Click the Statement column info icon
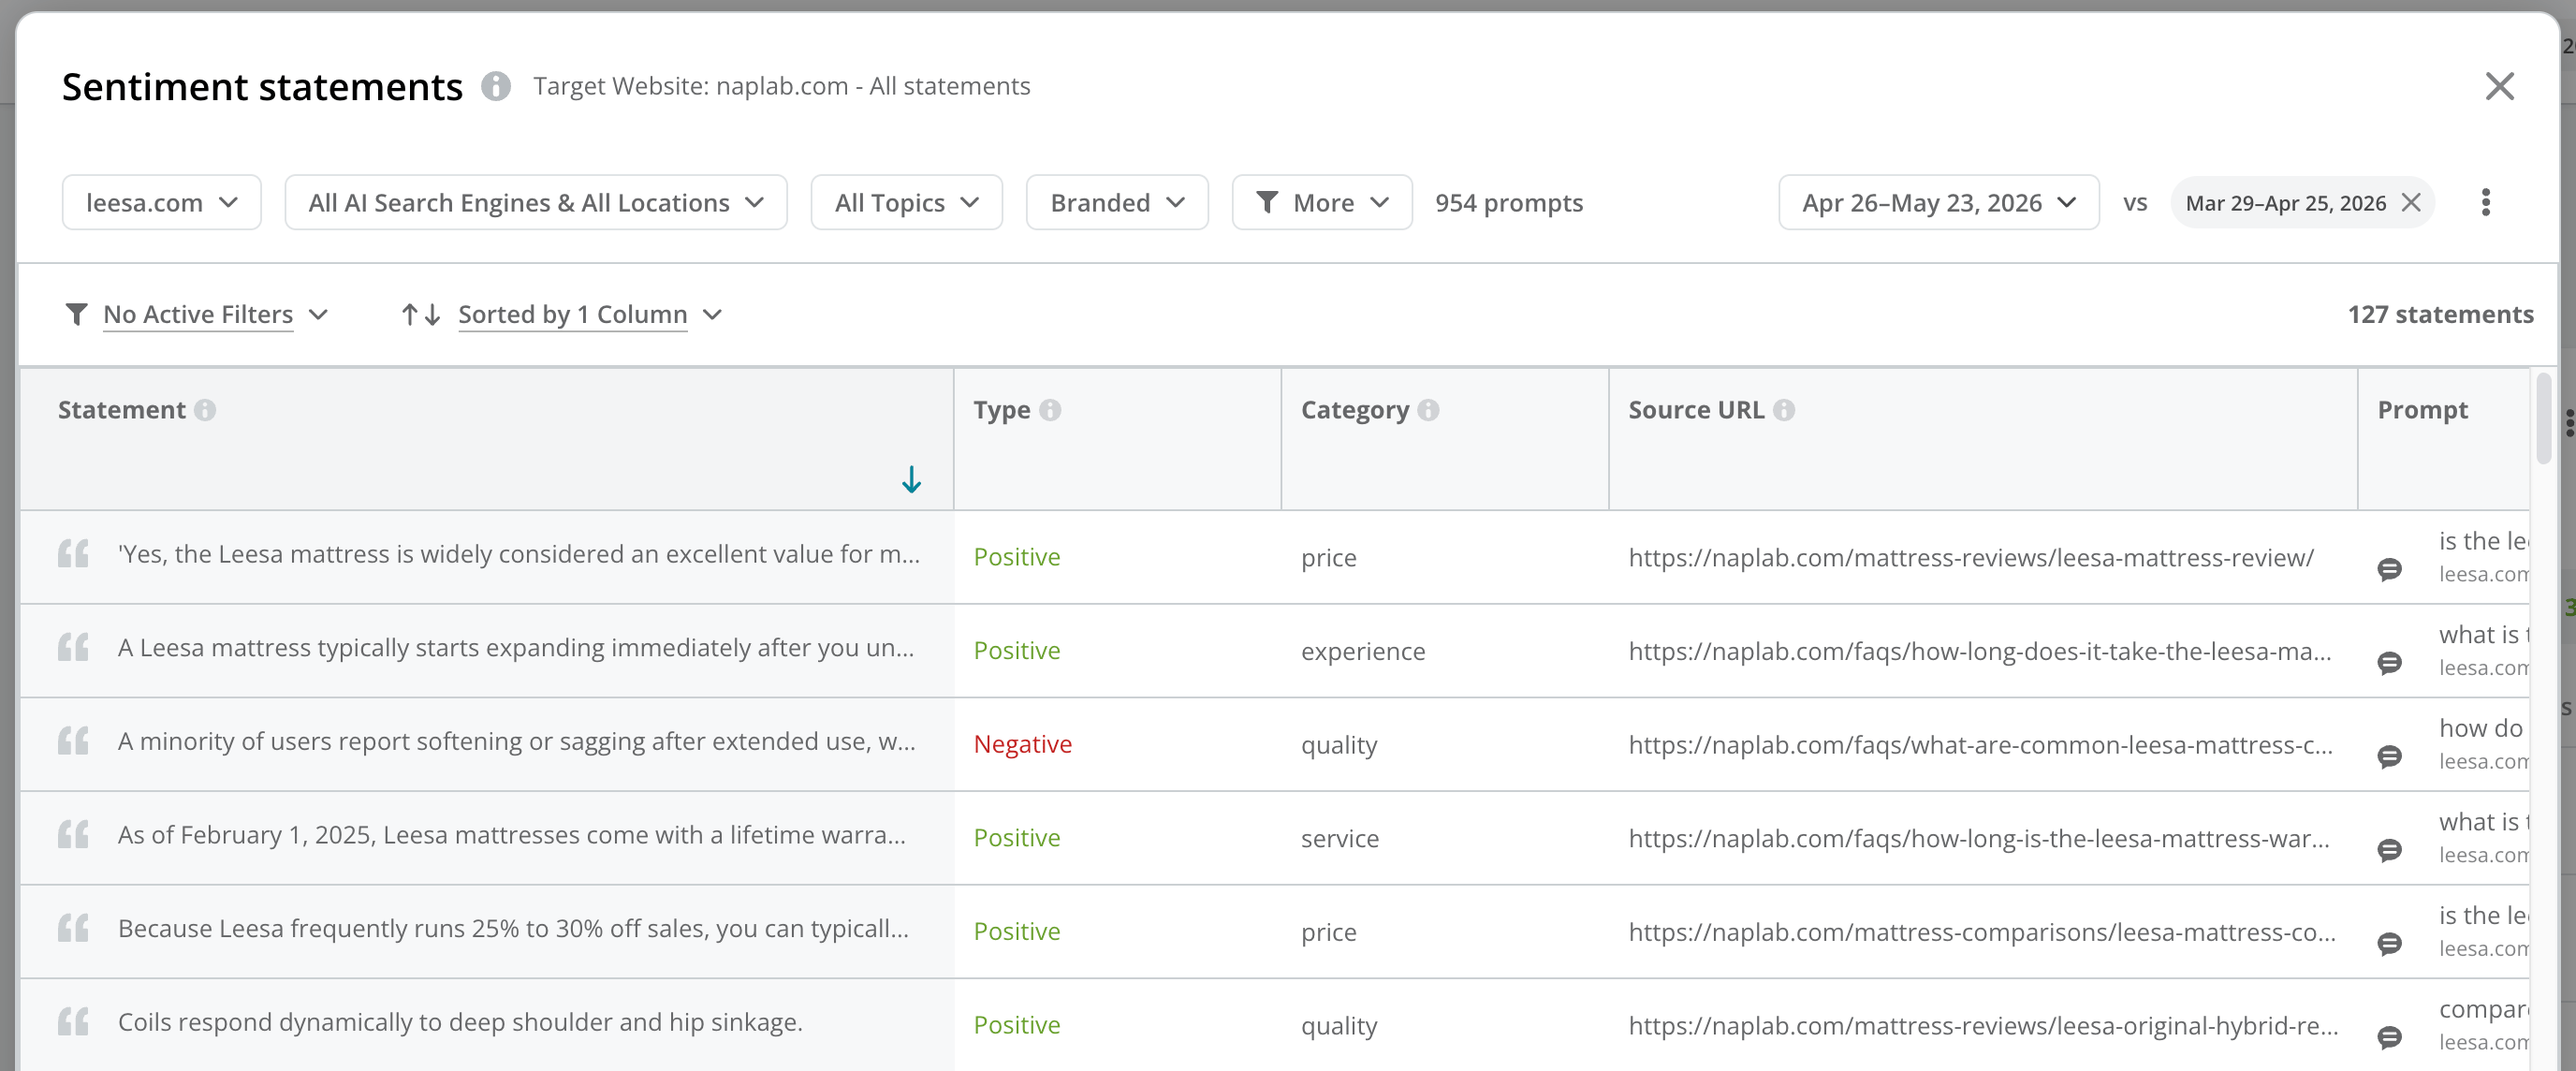The image size is (2576, 1071). click(205, 410)
